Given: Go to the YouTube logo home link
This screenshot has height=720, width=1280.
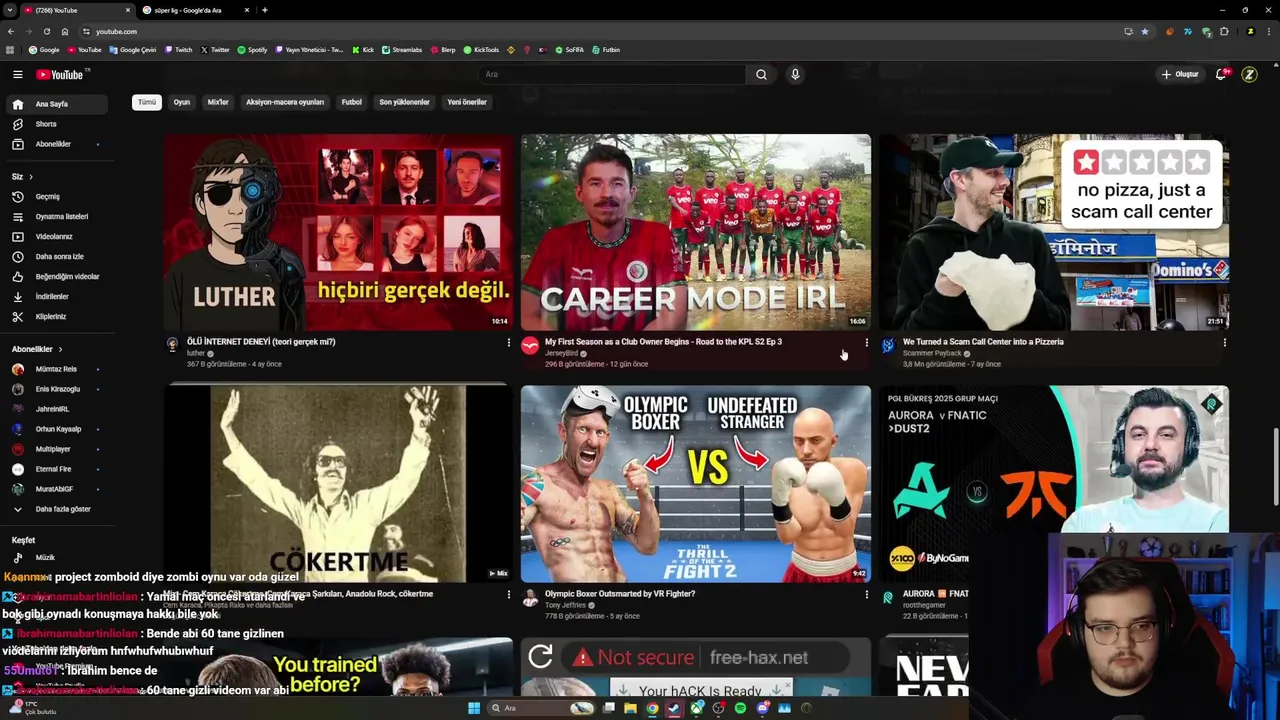Looking at the screenshot, I should 60,74.
